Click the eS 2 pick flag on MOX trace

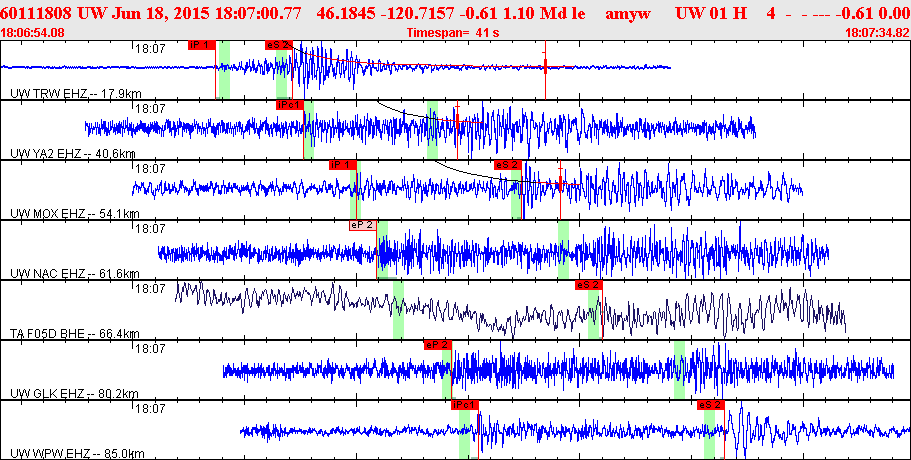pos(508,165)
